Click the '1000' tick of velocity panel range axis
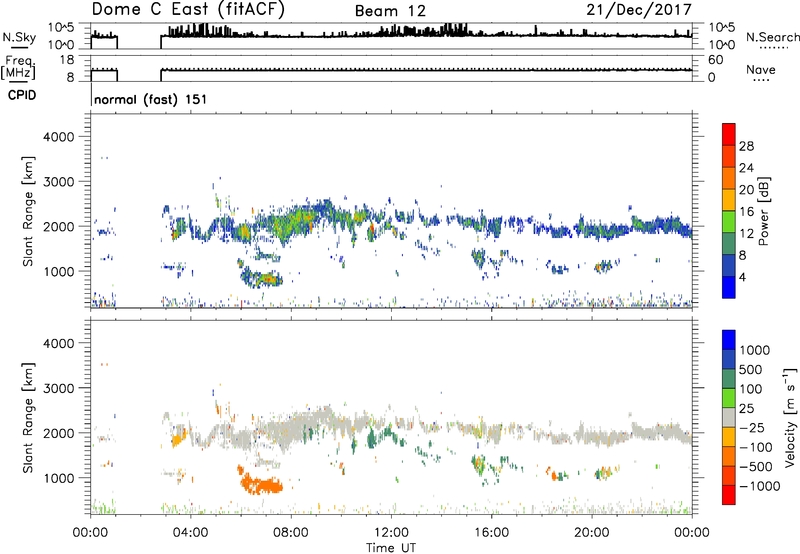This screenshot has height=554, width=800. click(58, 478)
